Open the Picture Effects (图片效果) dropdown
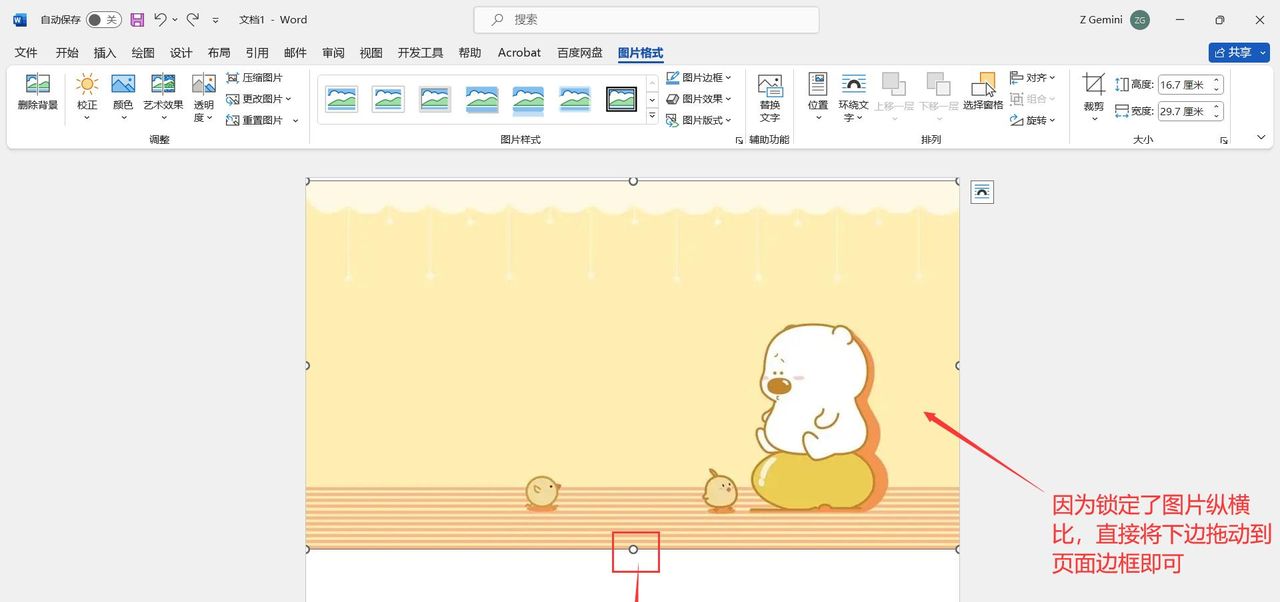This screenshot has height=602, width=1280. (x=697, y=98)
